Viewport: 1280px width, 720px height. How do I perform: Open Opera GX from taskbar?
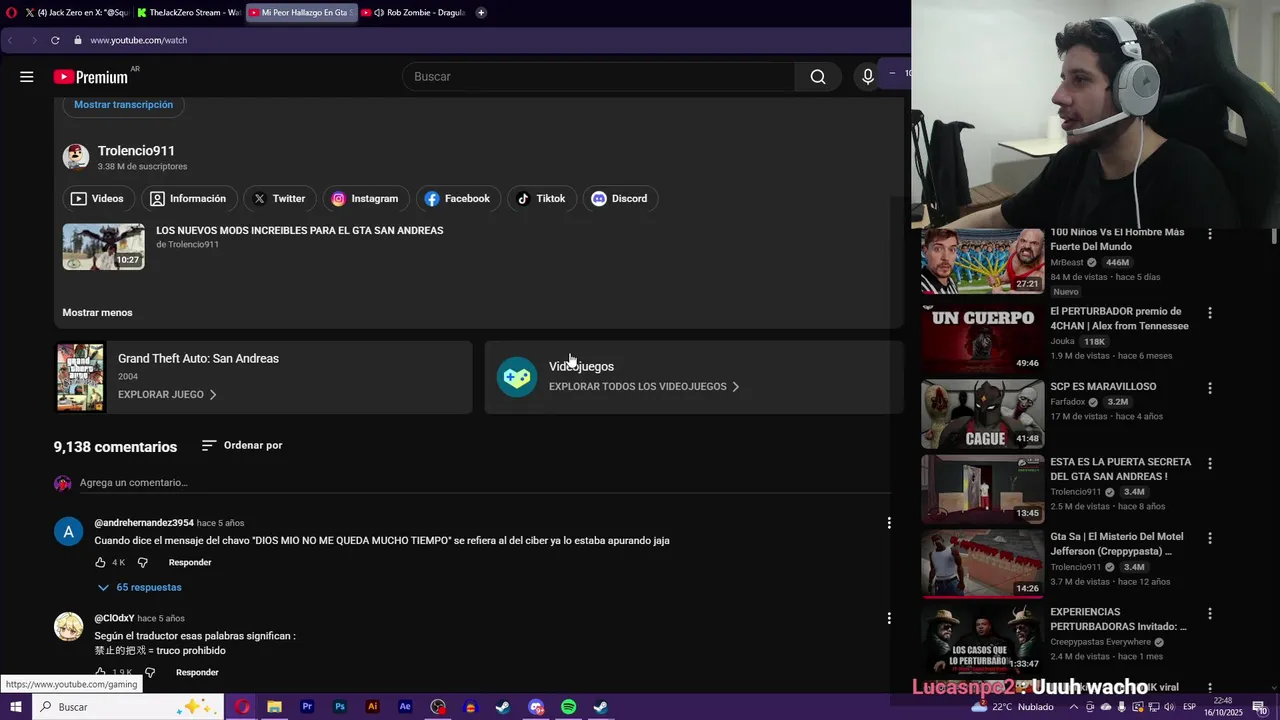(242, 707)
